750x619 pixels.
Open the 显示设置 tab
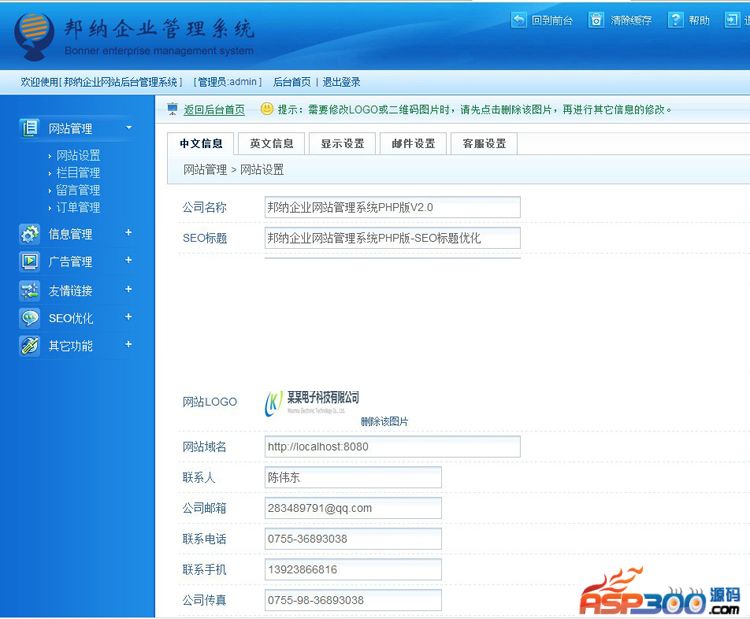click(342, 144)
